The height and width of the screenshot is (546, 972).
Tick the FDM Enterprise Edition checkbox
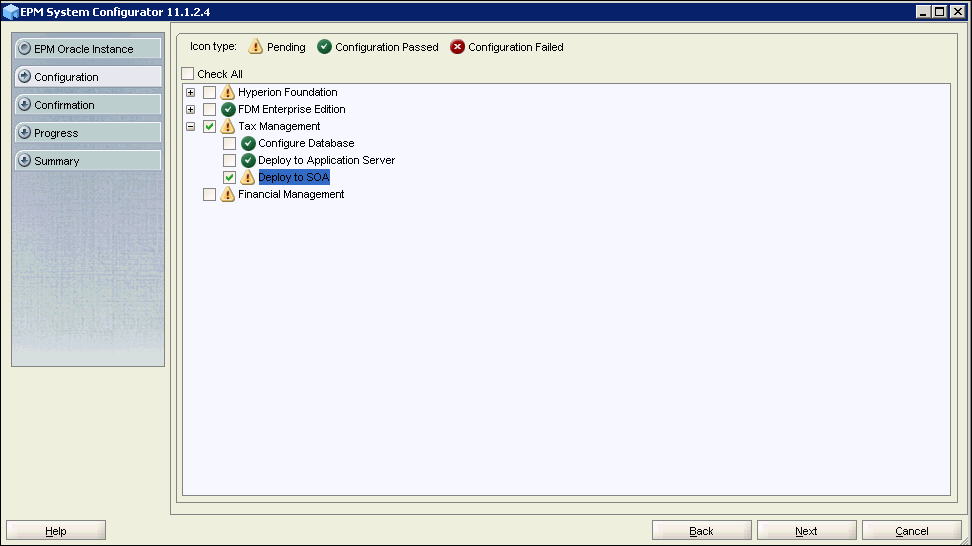(210, 110)
